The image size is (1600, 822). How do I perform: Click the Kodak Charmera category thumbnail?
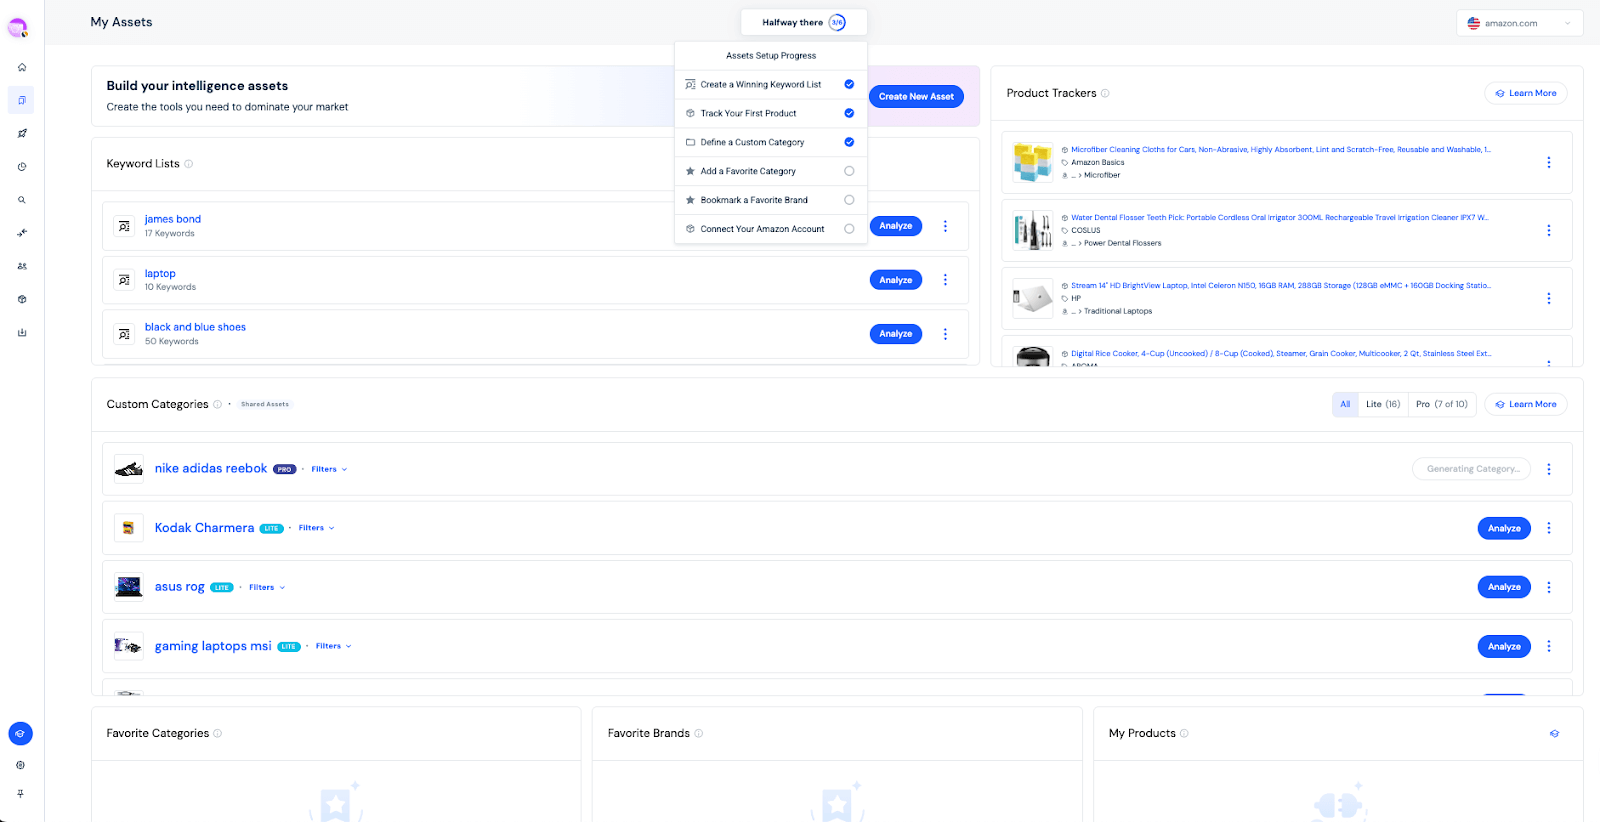(x=128, y=528)
